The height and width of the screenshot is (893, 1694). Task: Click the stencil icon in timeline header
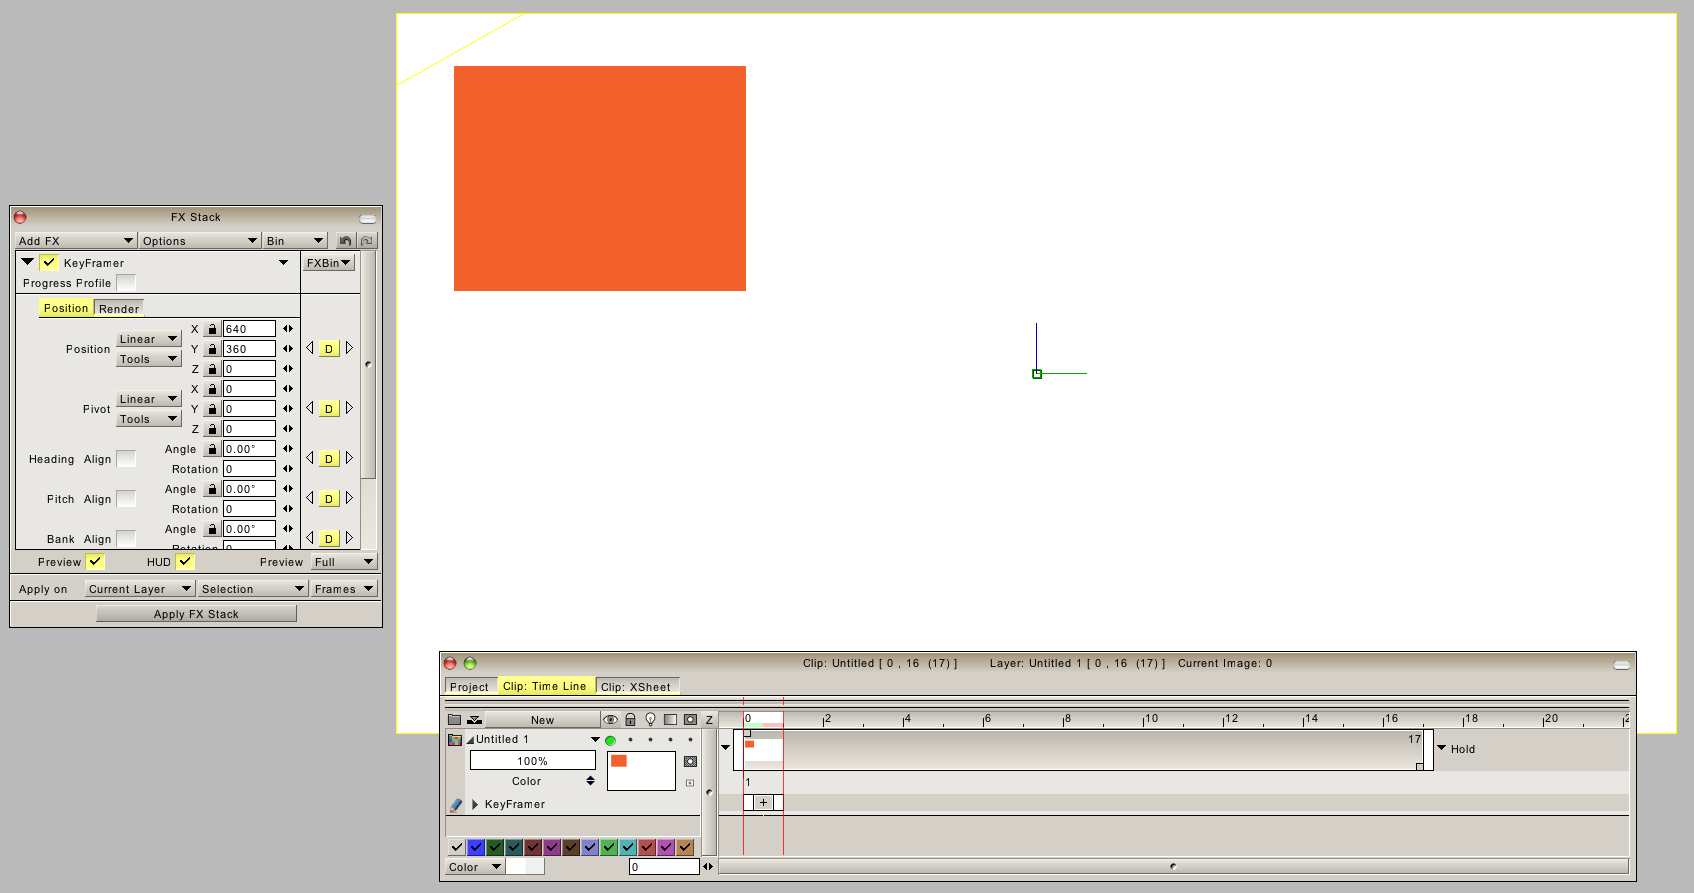[690, 720]
